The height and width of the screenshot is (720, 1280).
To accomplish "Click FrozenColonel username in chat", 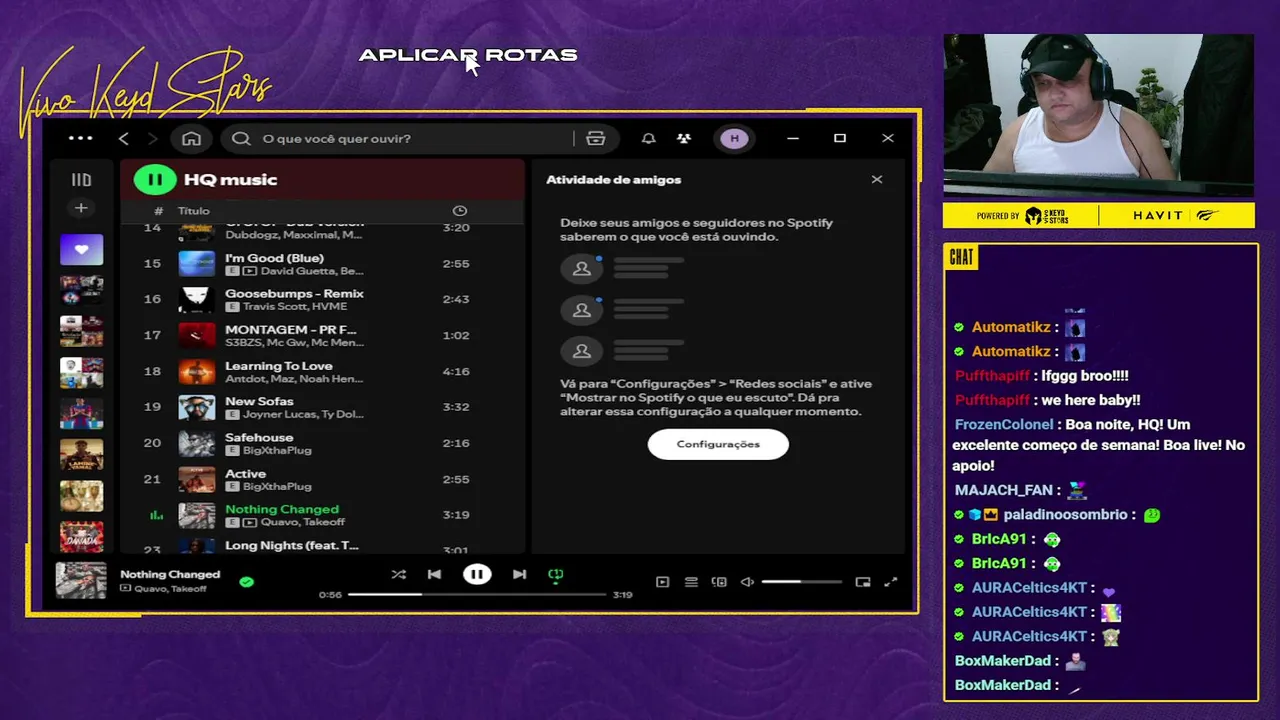I will 1004,424.
